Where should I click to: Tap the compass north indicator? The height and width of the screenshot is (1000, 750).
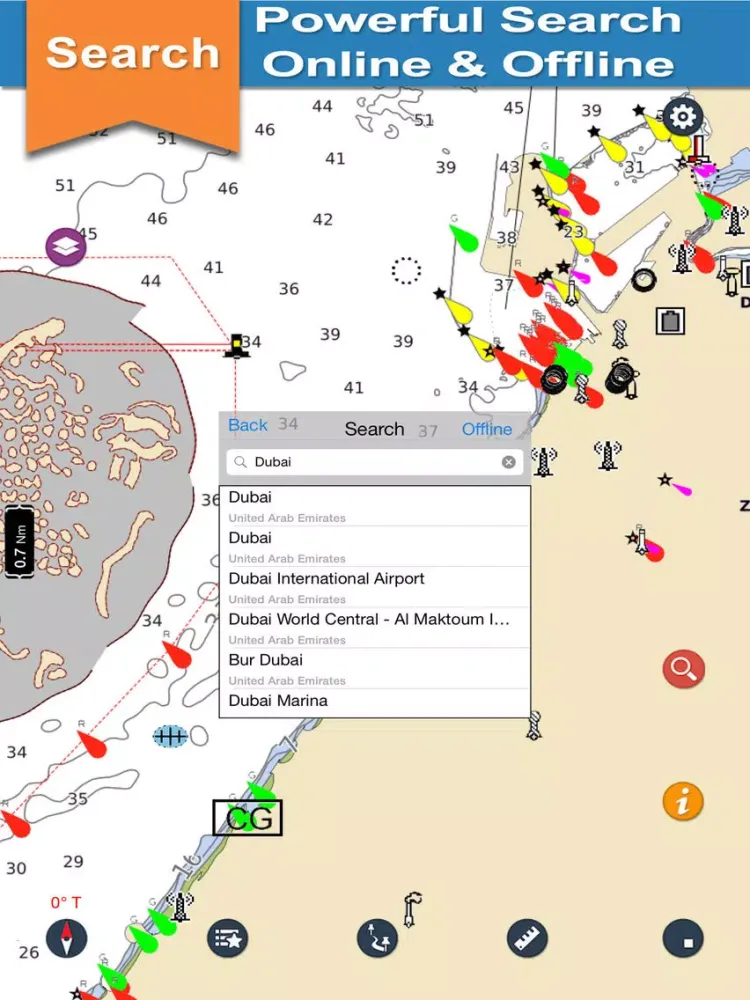point(66,938)
